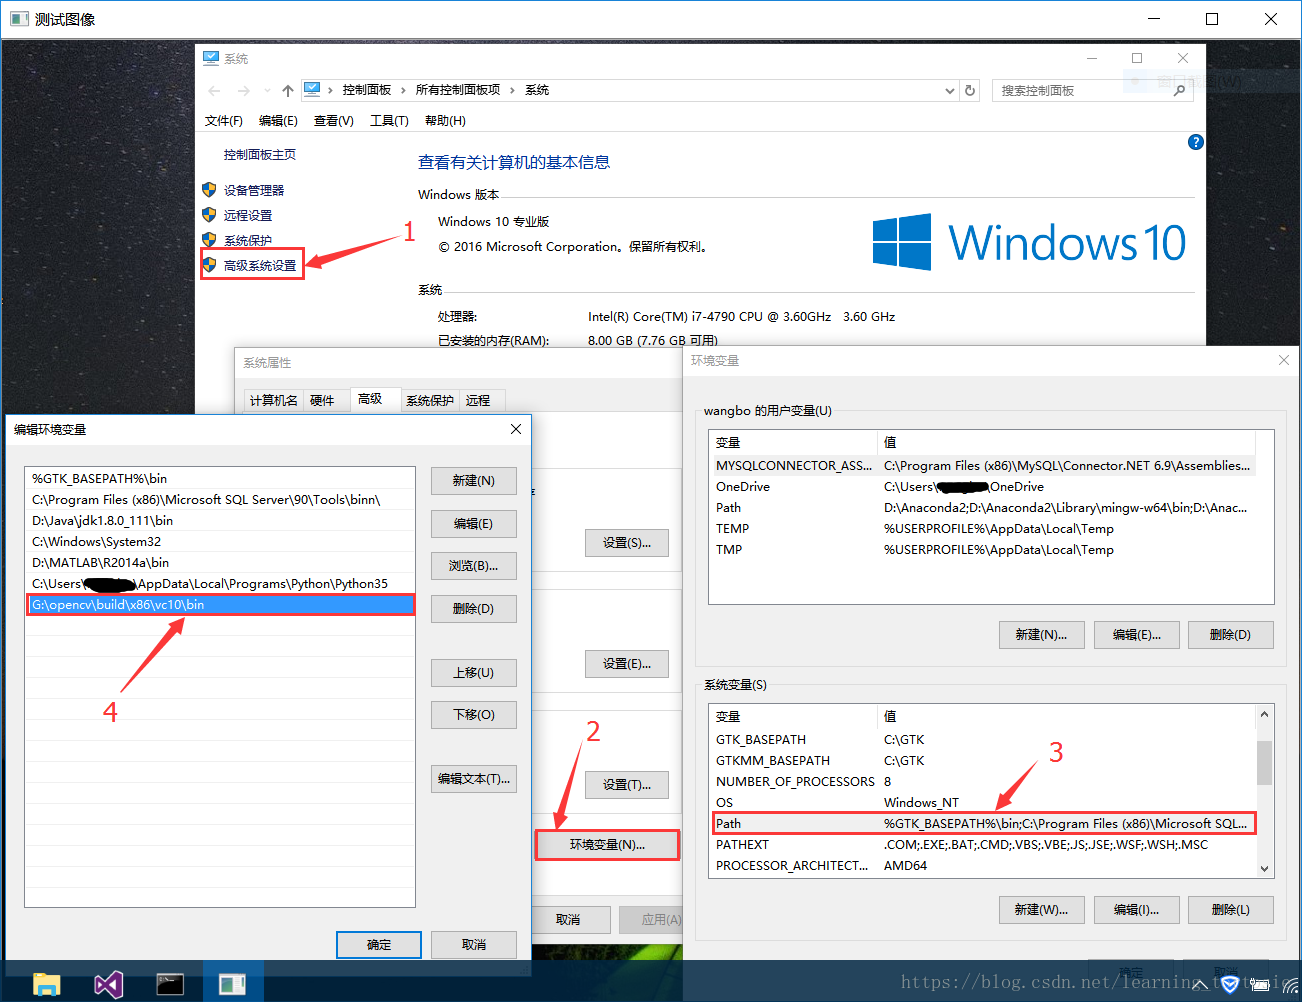Select C:\Windows\System32 path entry
Viewport: 1302px width, 1002px height.
point(220,542)
